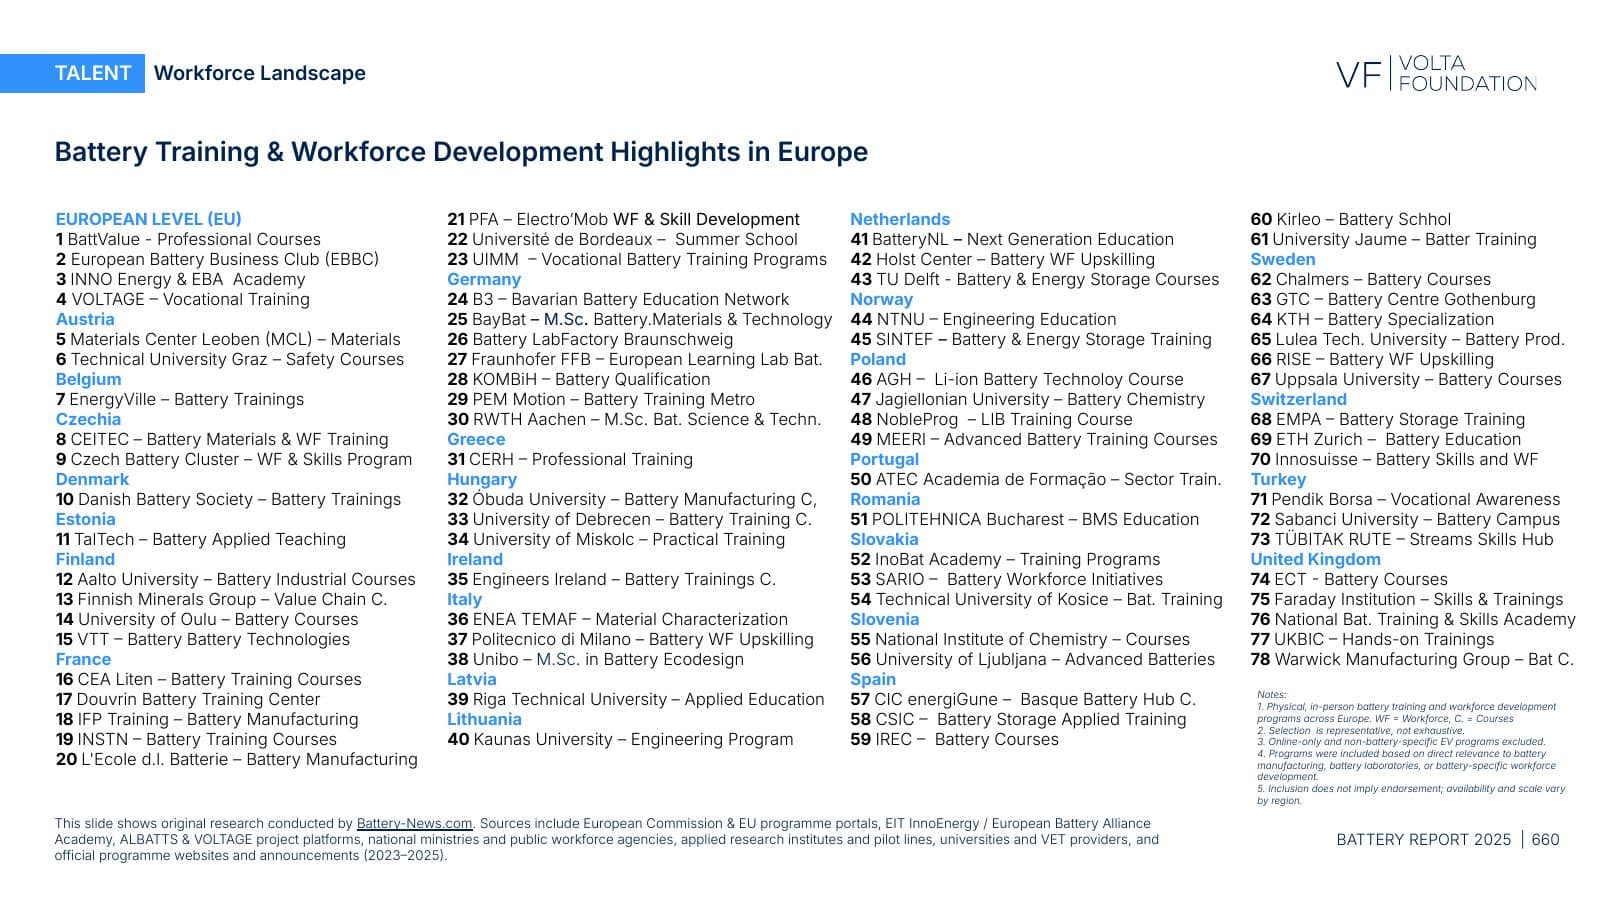
Task: Click the Austria country heading
Action: pos(85,319)
